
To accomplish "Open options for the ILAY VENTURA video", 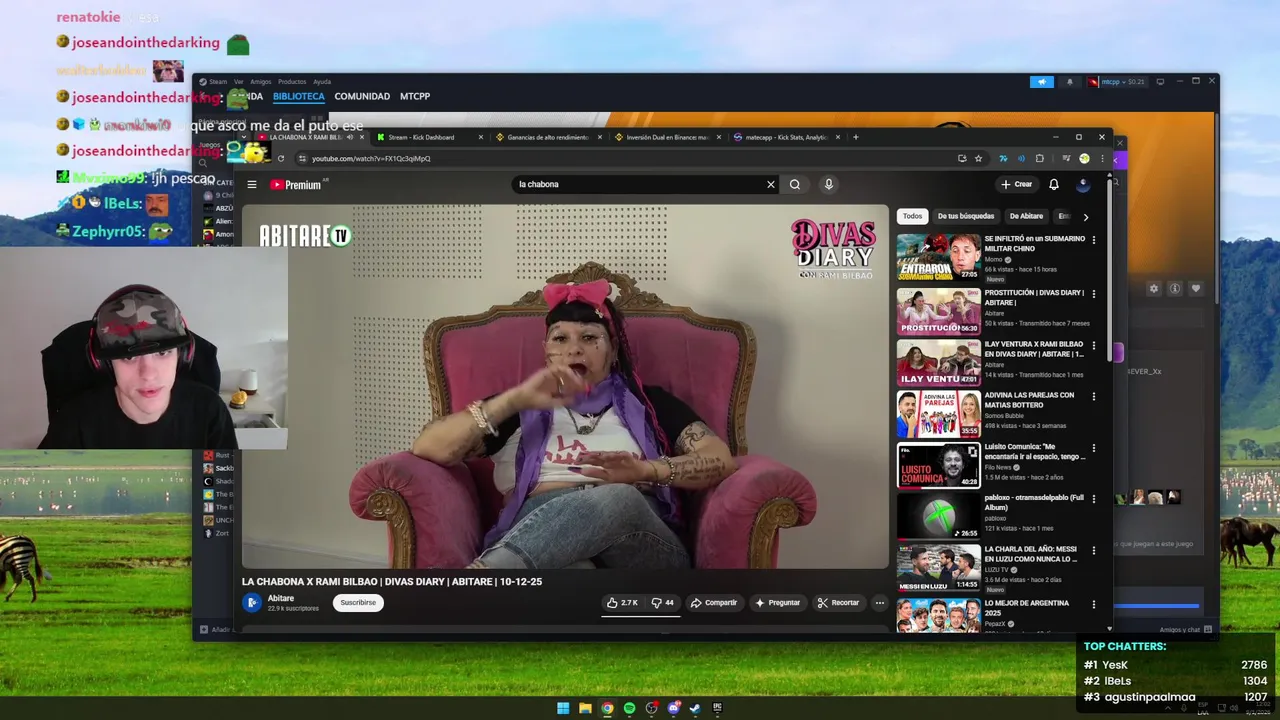I will (x=1093, y=345).
